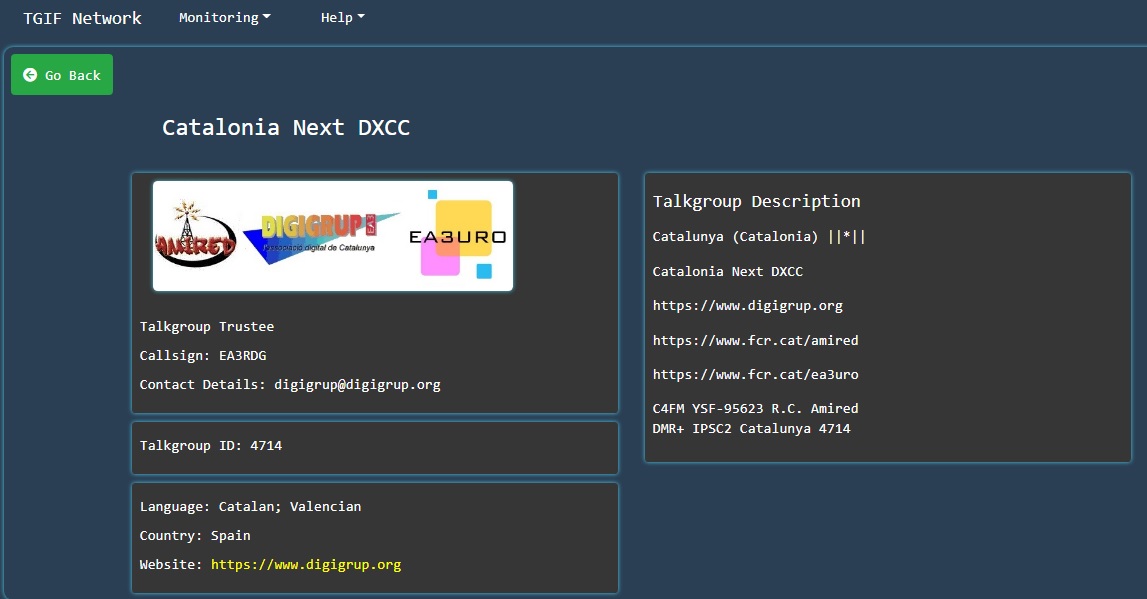Select the Catalonia Next DXCC page heading
1147x599 pixels.
(286, 127)
